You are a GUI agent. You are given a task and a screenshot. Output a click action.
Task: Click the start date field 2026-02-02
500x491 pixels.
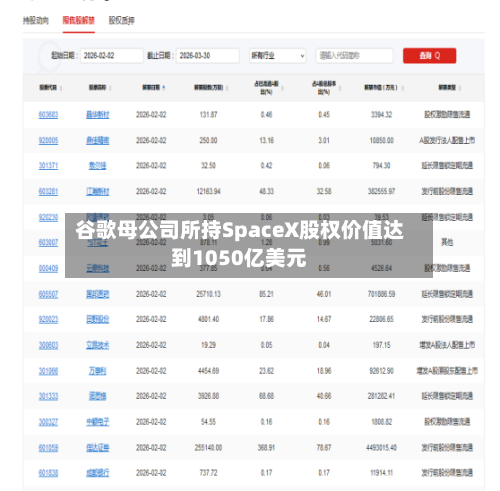[x=112, y=55]
